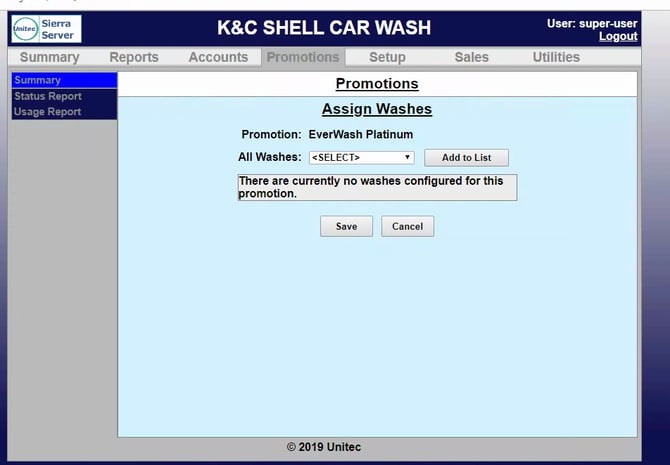Click the K&C SHELL CAR WASH title

point(324,27)
